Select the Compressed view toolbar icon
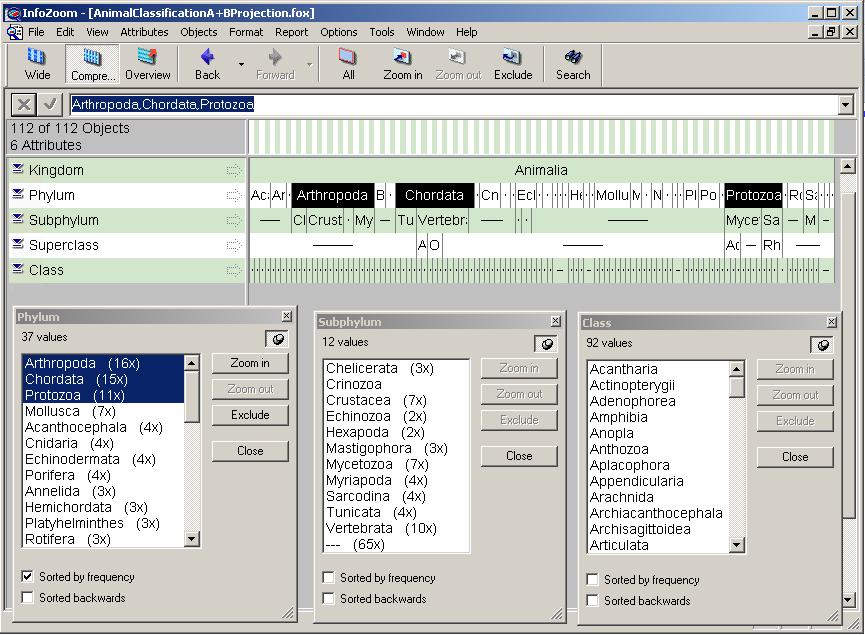Screen dimensions: 865x635 [93, 64]
